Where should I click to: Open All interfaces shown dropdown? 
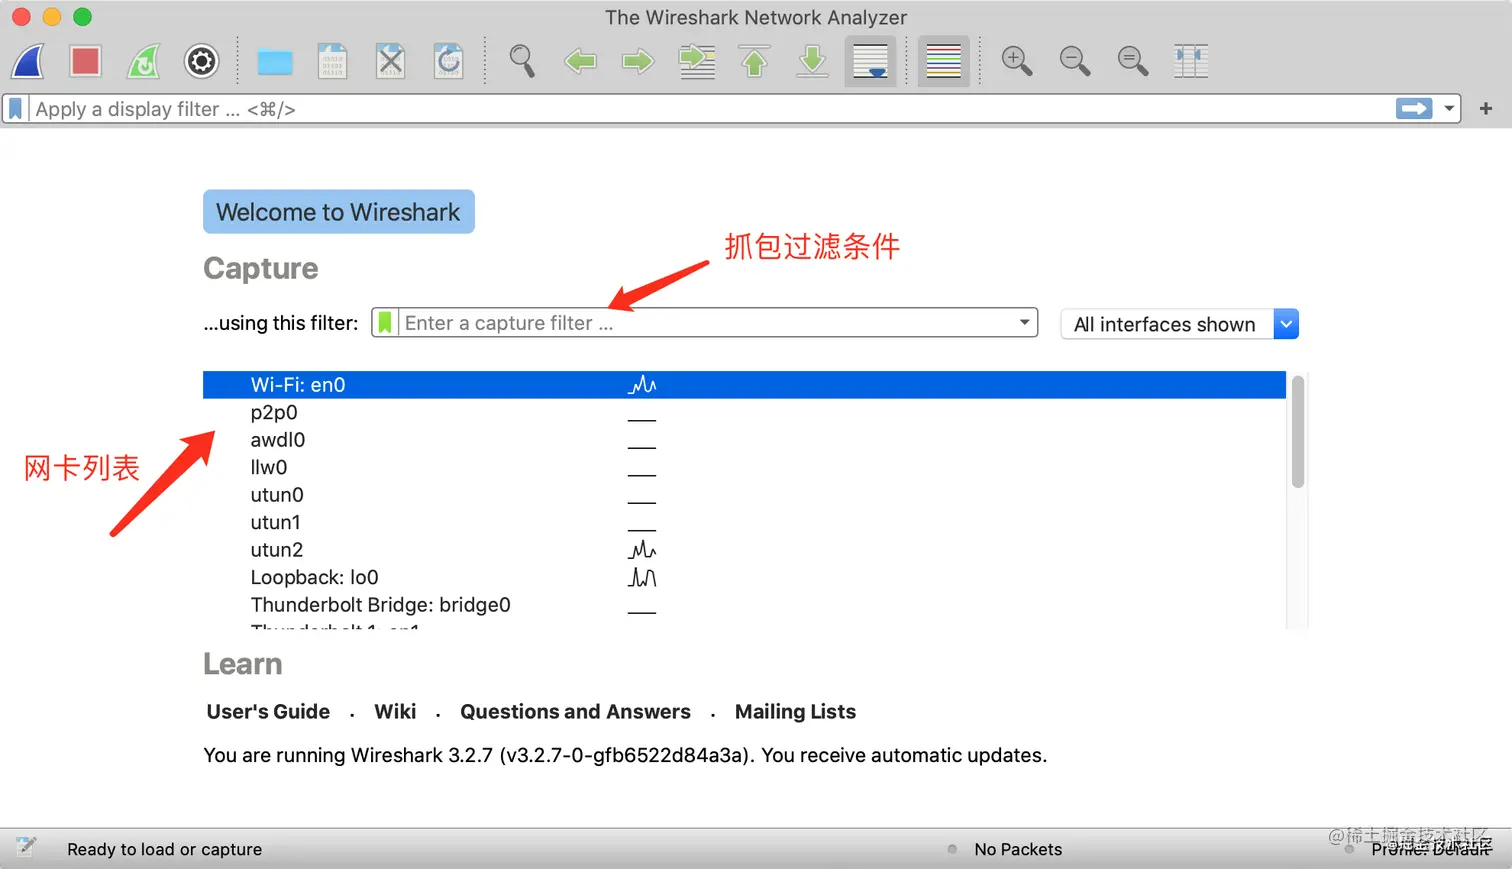tap(1179, 324)
